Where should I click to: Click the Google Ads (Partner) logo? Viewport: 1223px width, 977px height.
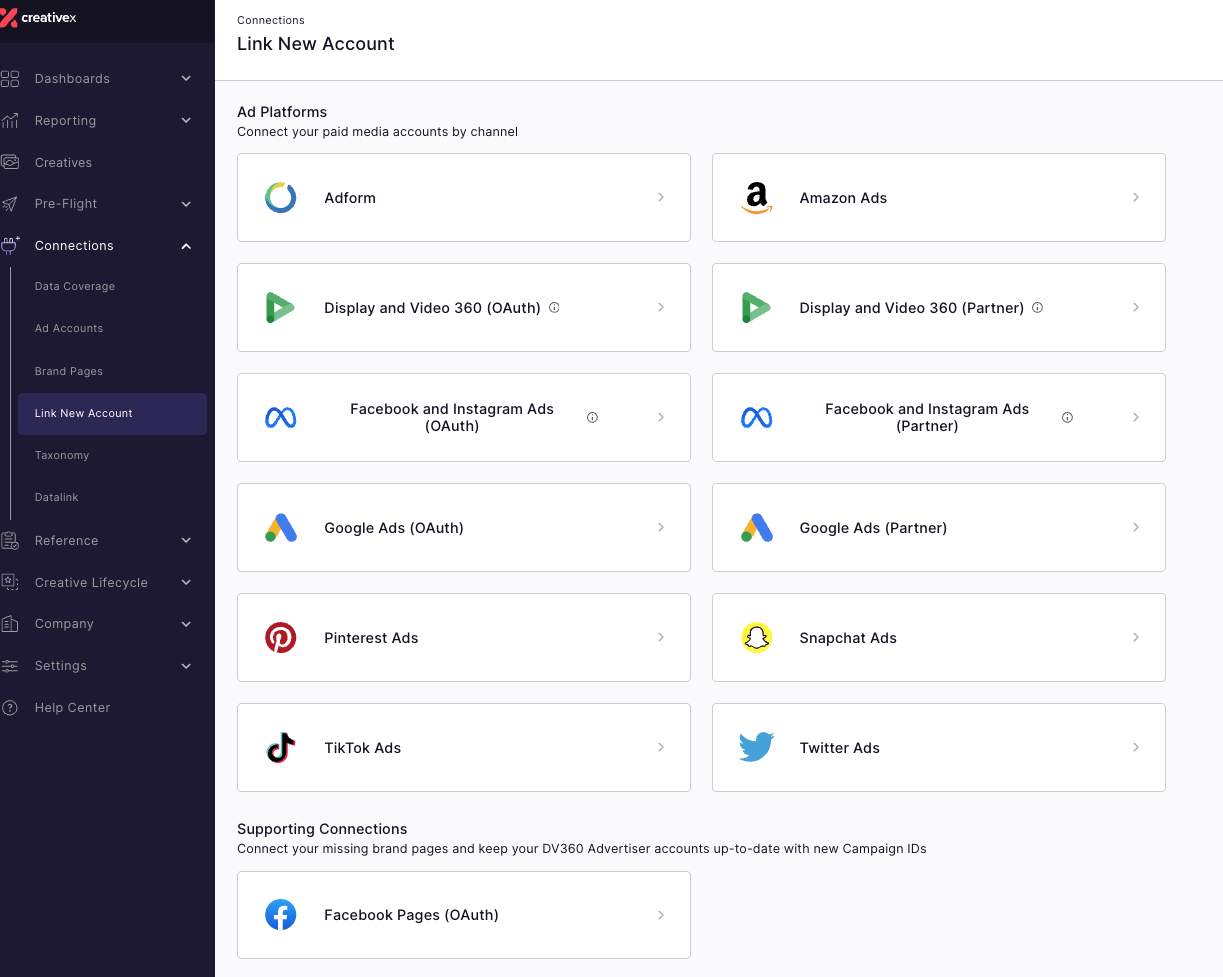tap(756, 528)
